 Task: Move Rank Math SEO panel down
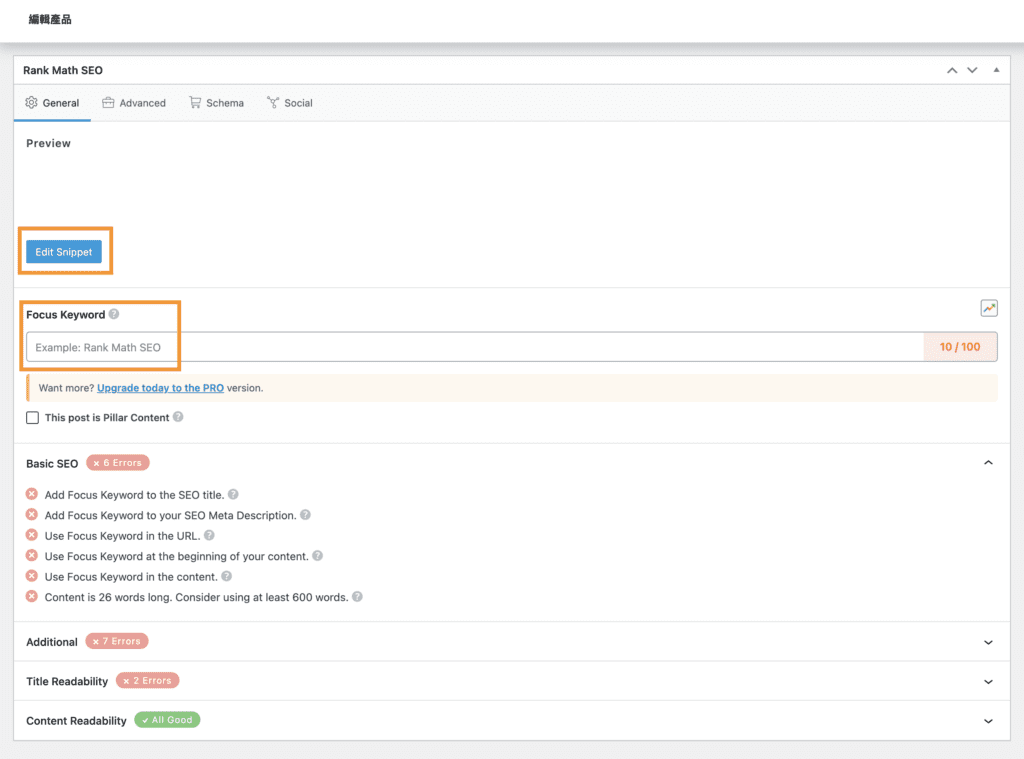coord(973,70)
